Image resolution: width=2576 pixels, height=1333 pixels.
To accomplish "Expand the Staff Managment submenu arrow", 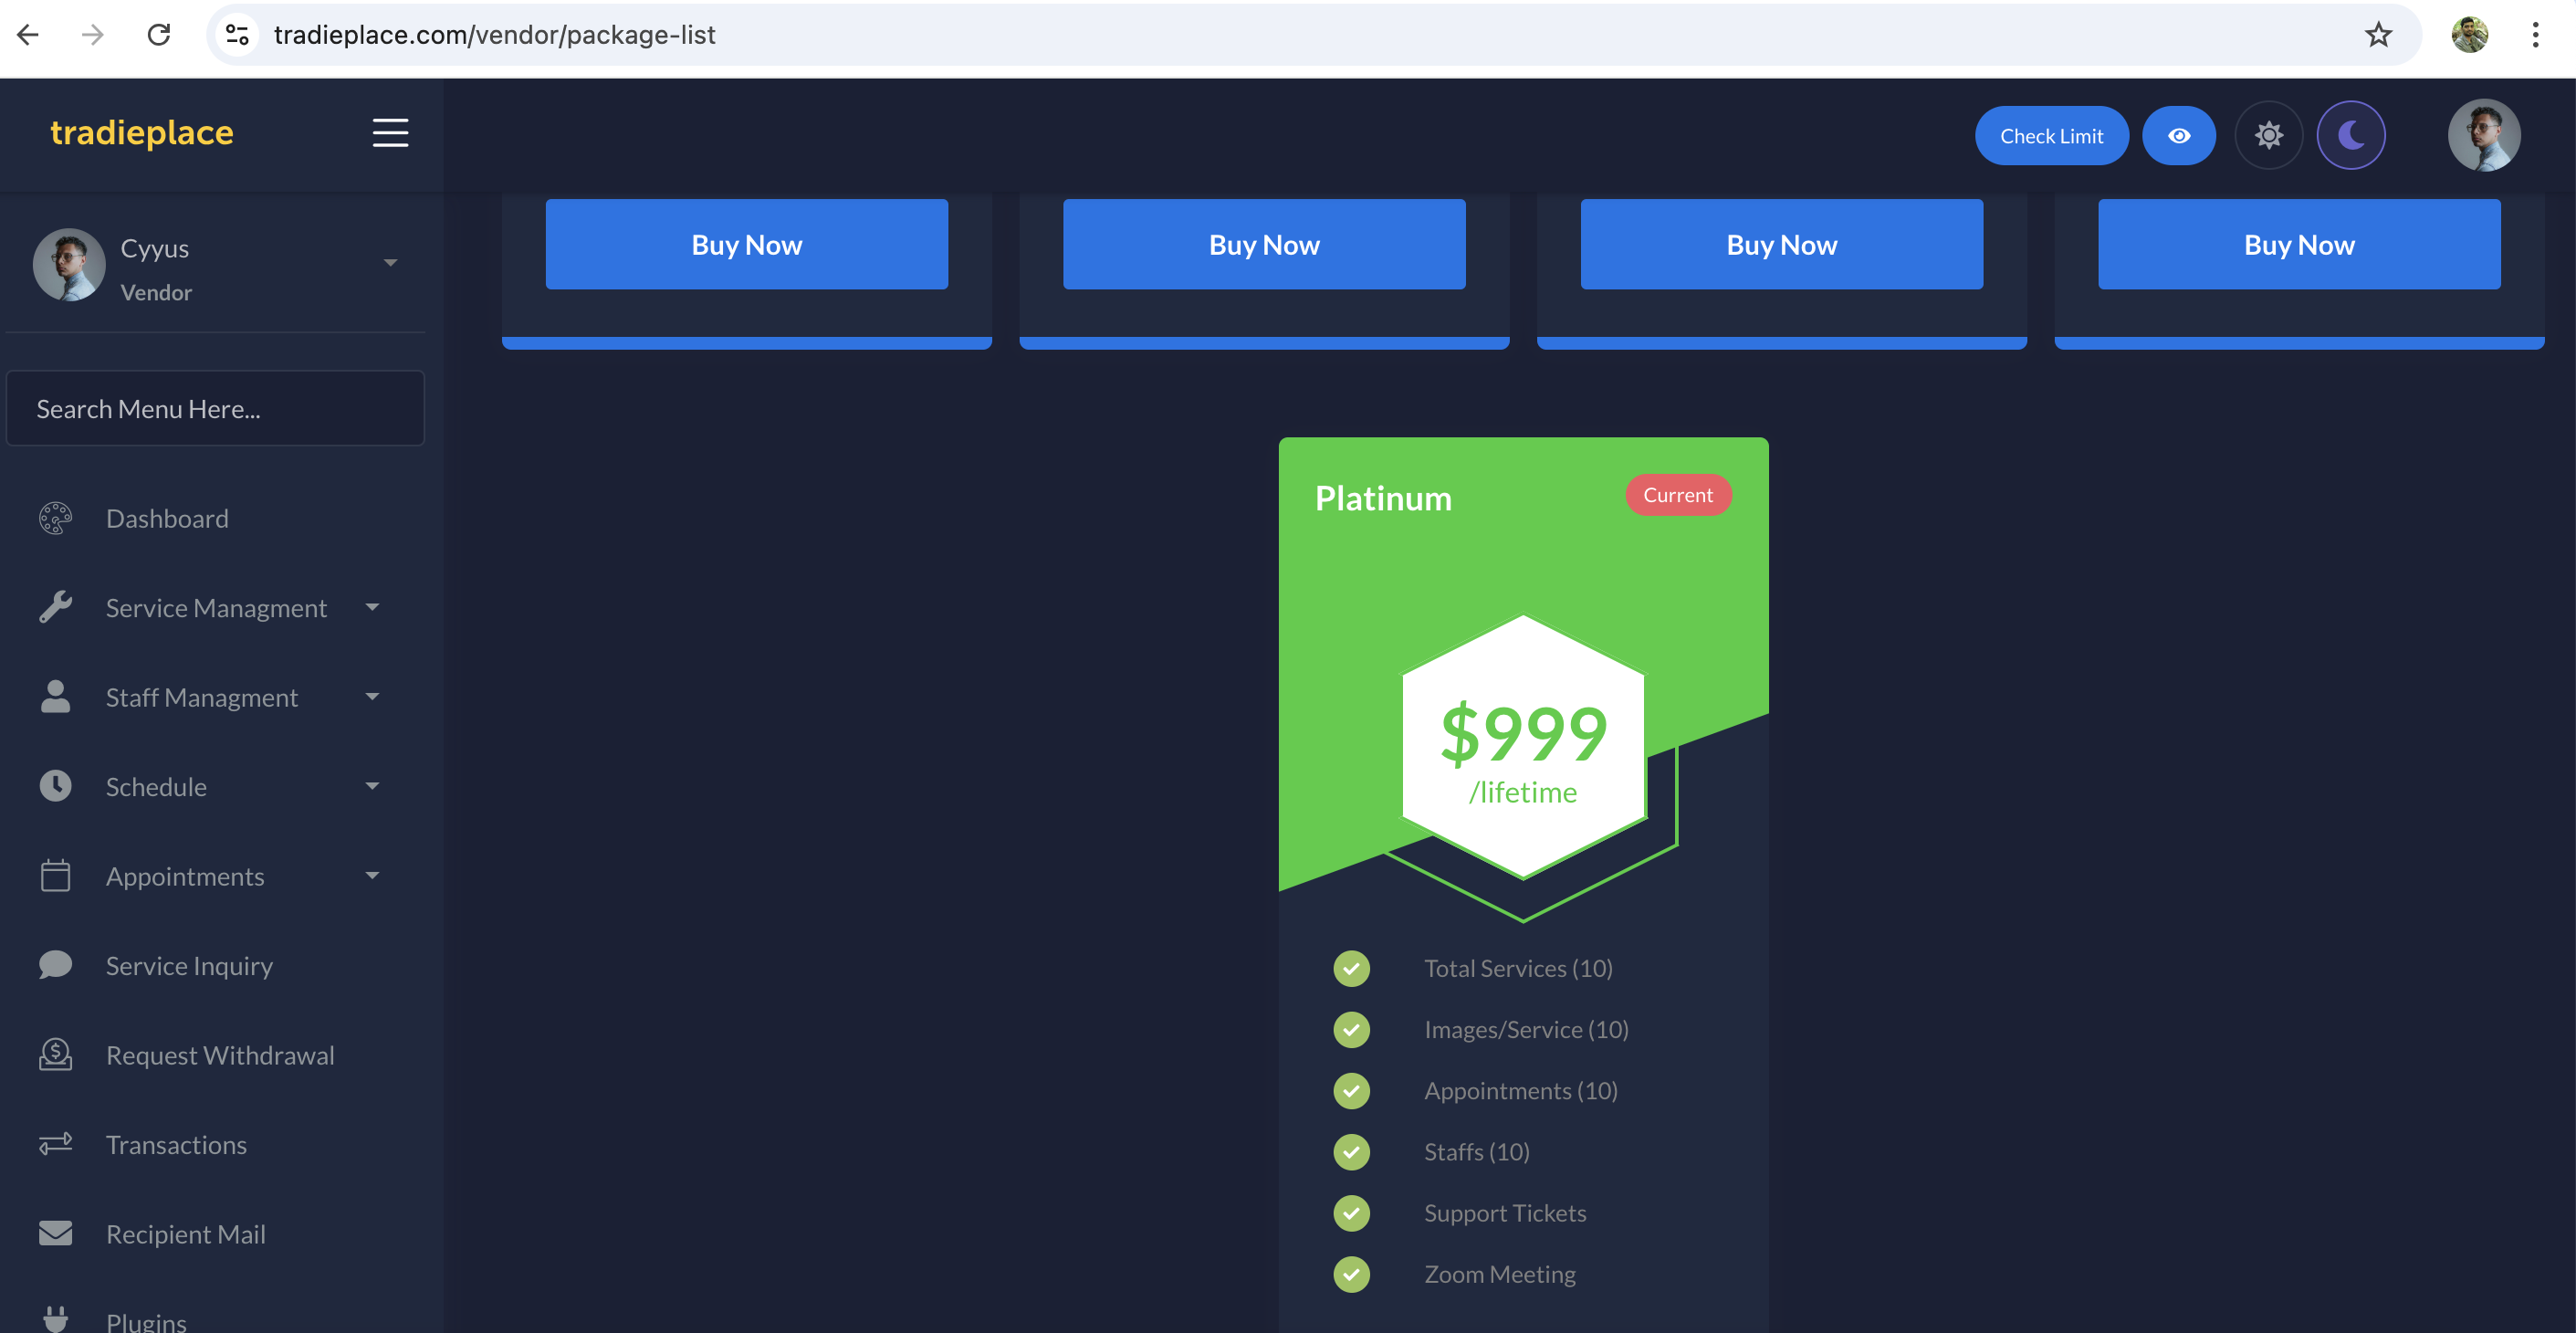I will tap(372, 697).
